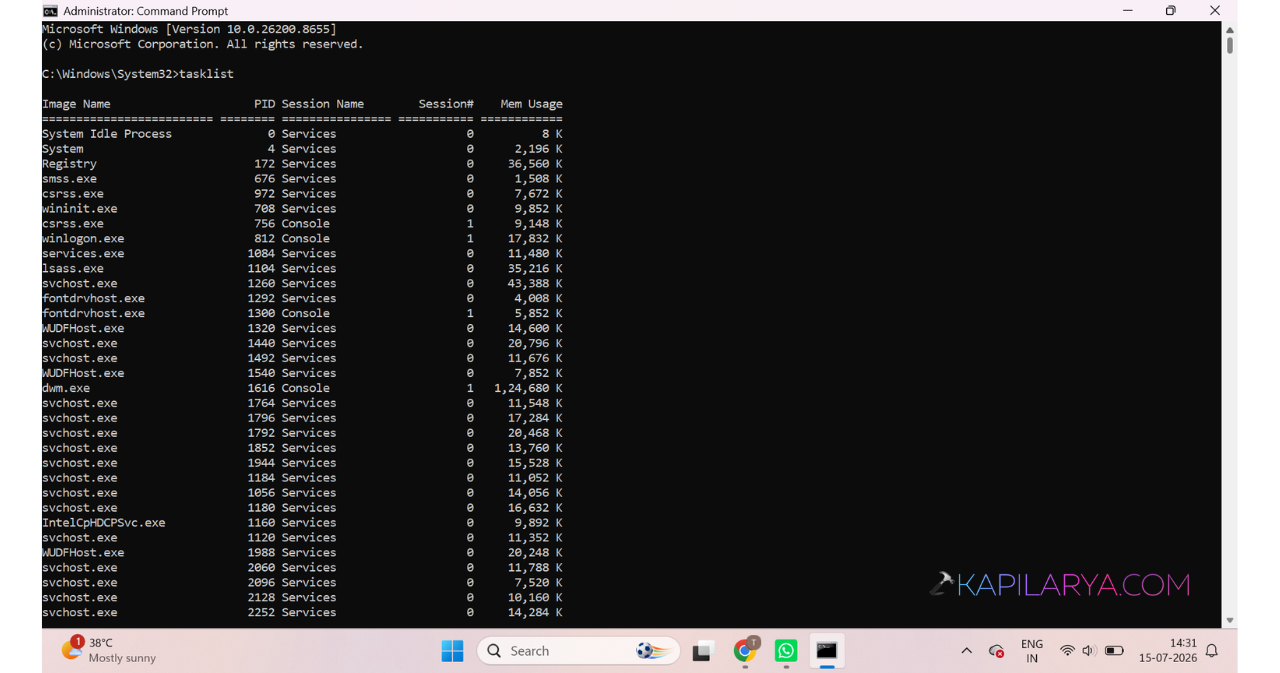Click the "Session#" column header text
Viewport: 1280px width, 673px height.
pos(446,104)
